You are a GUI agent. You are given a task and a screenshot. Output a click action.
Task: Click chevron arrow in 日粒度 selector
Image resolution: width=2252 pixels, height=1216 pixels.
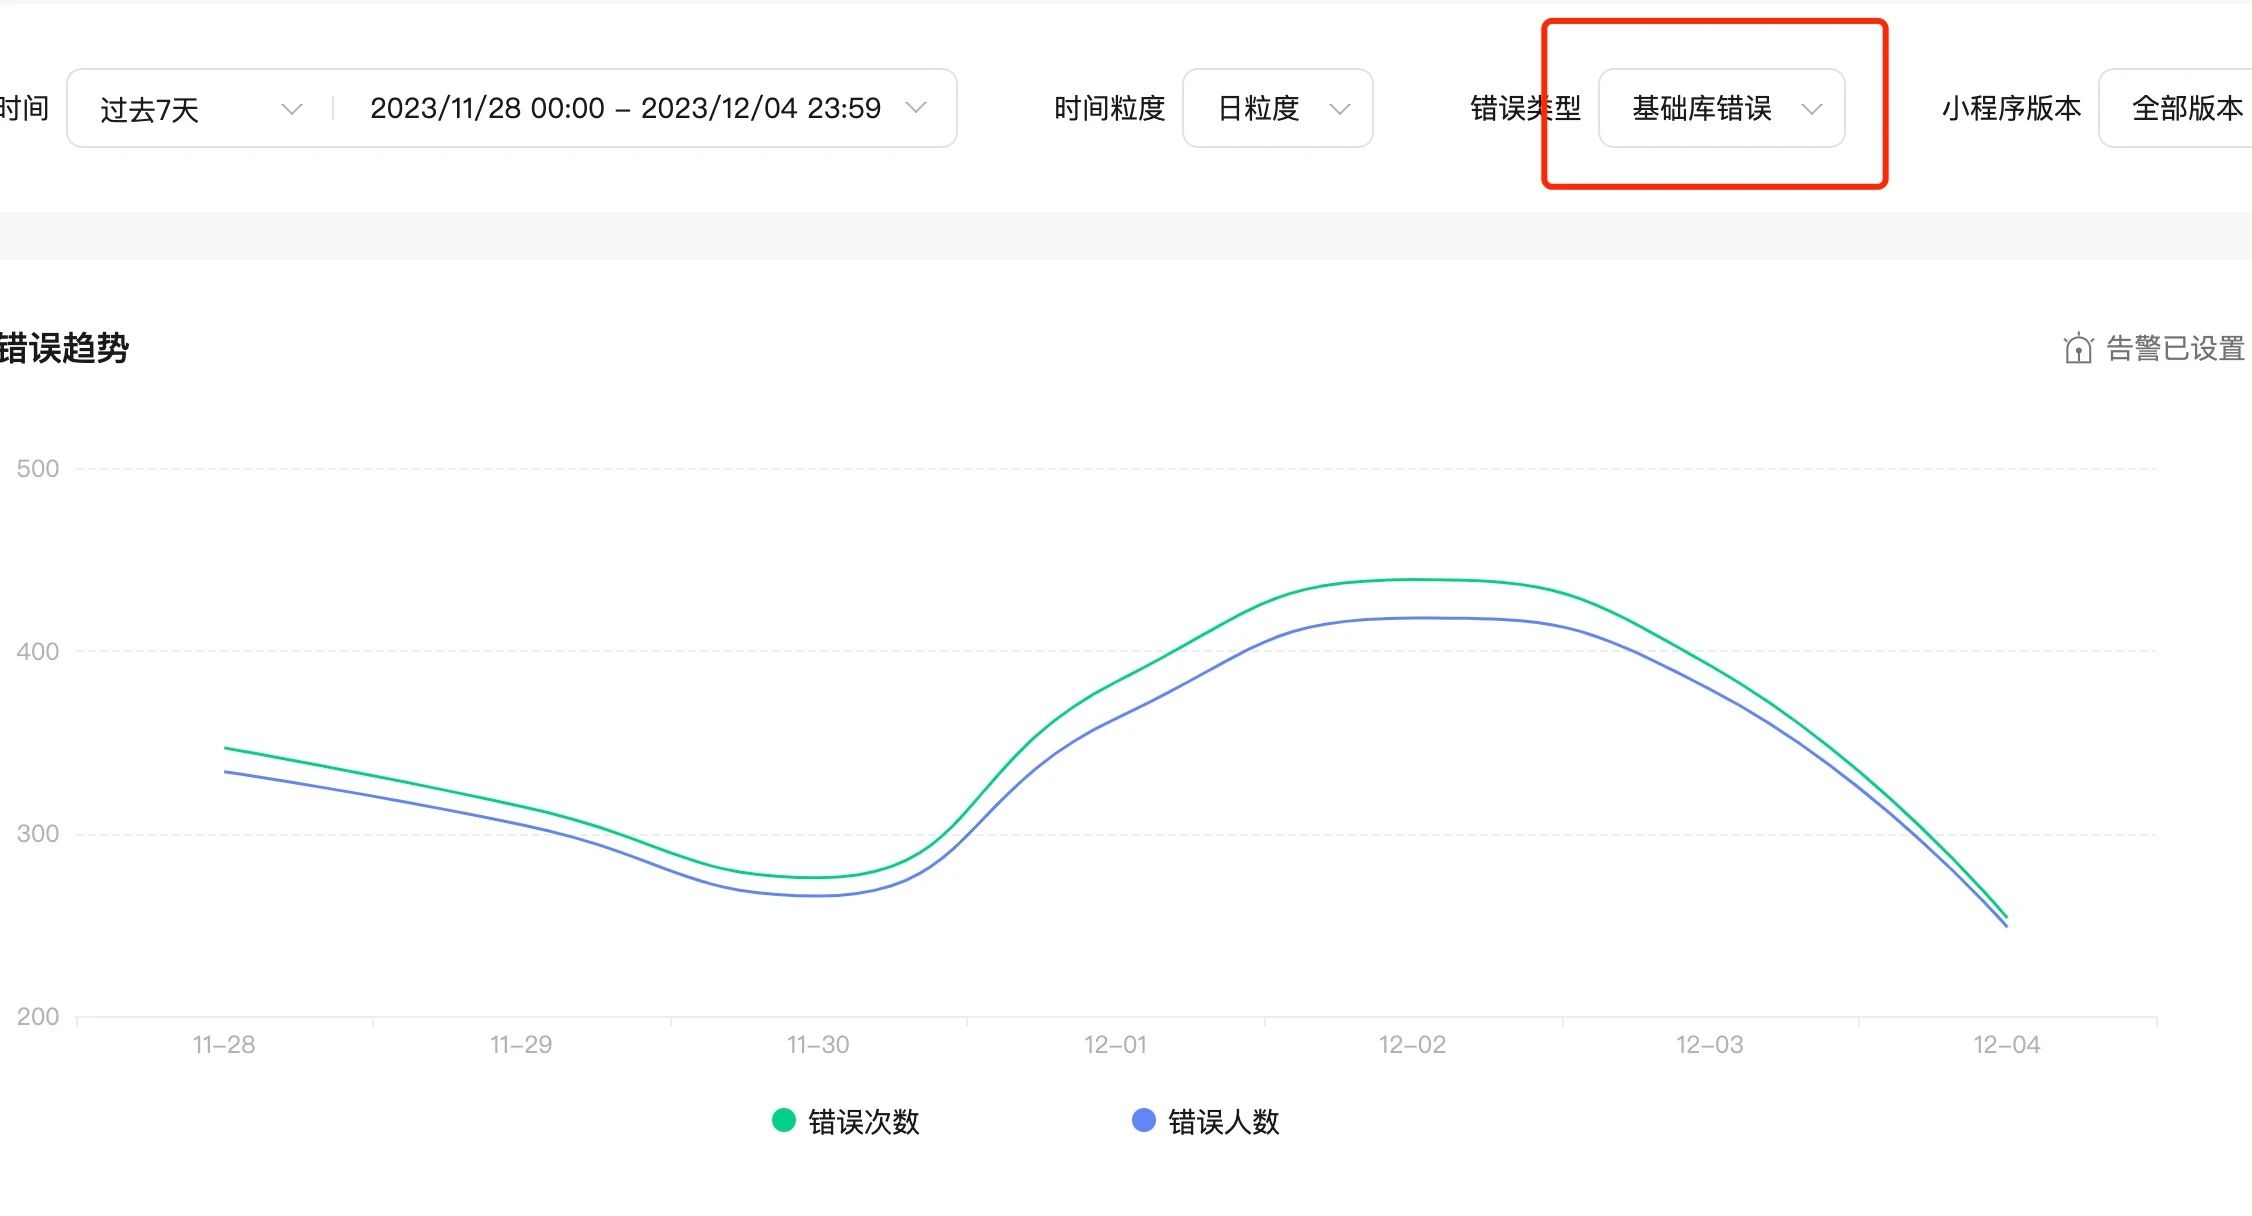(x=1340, y=108)
